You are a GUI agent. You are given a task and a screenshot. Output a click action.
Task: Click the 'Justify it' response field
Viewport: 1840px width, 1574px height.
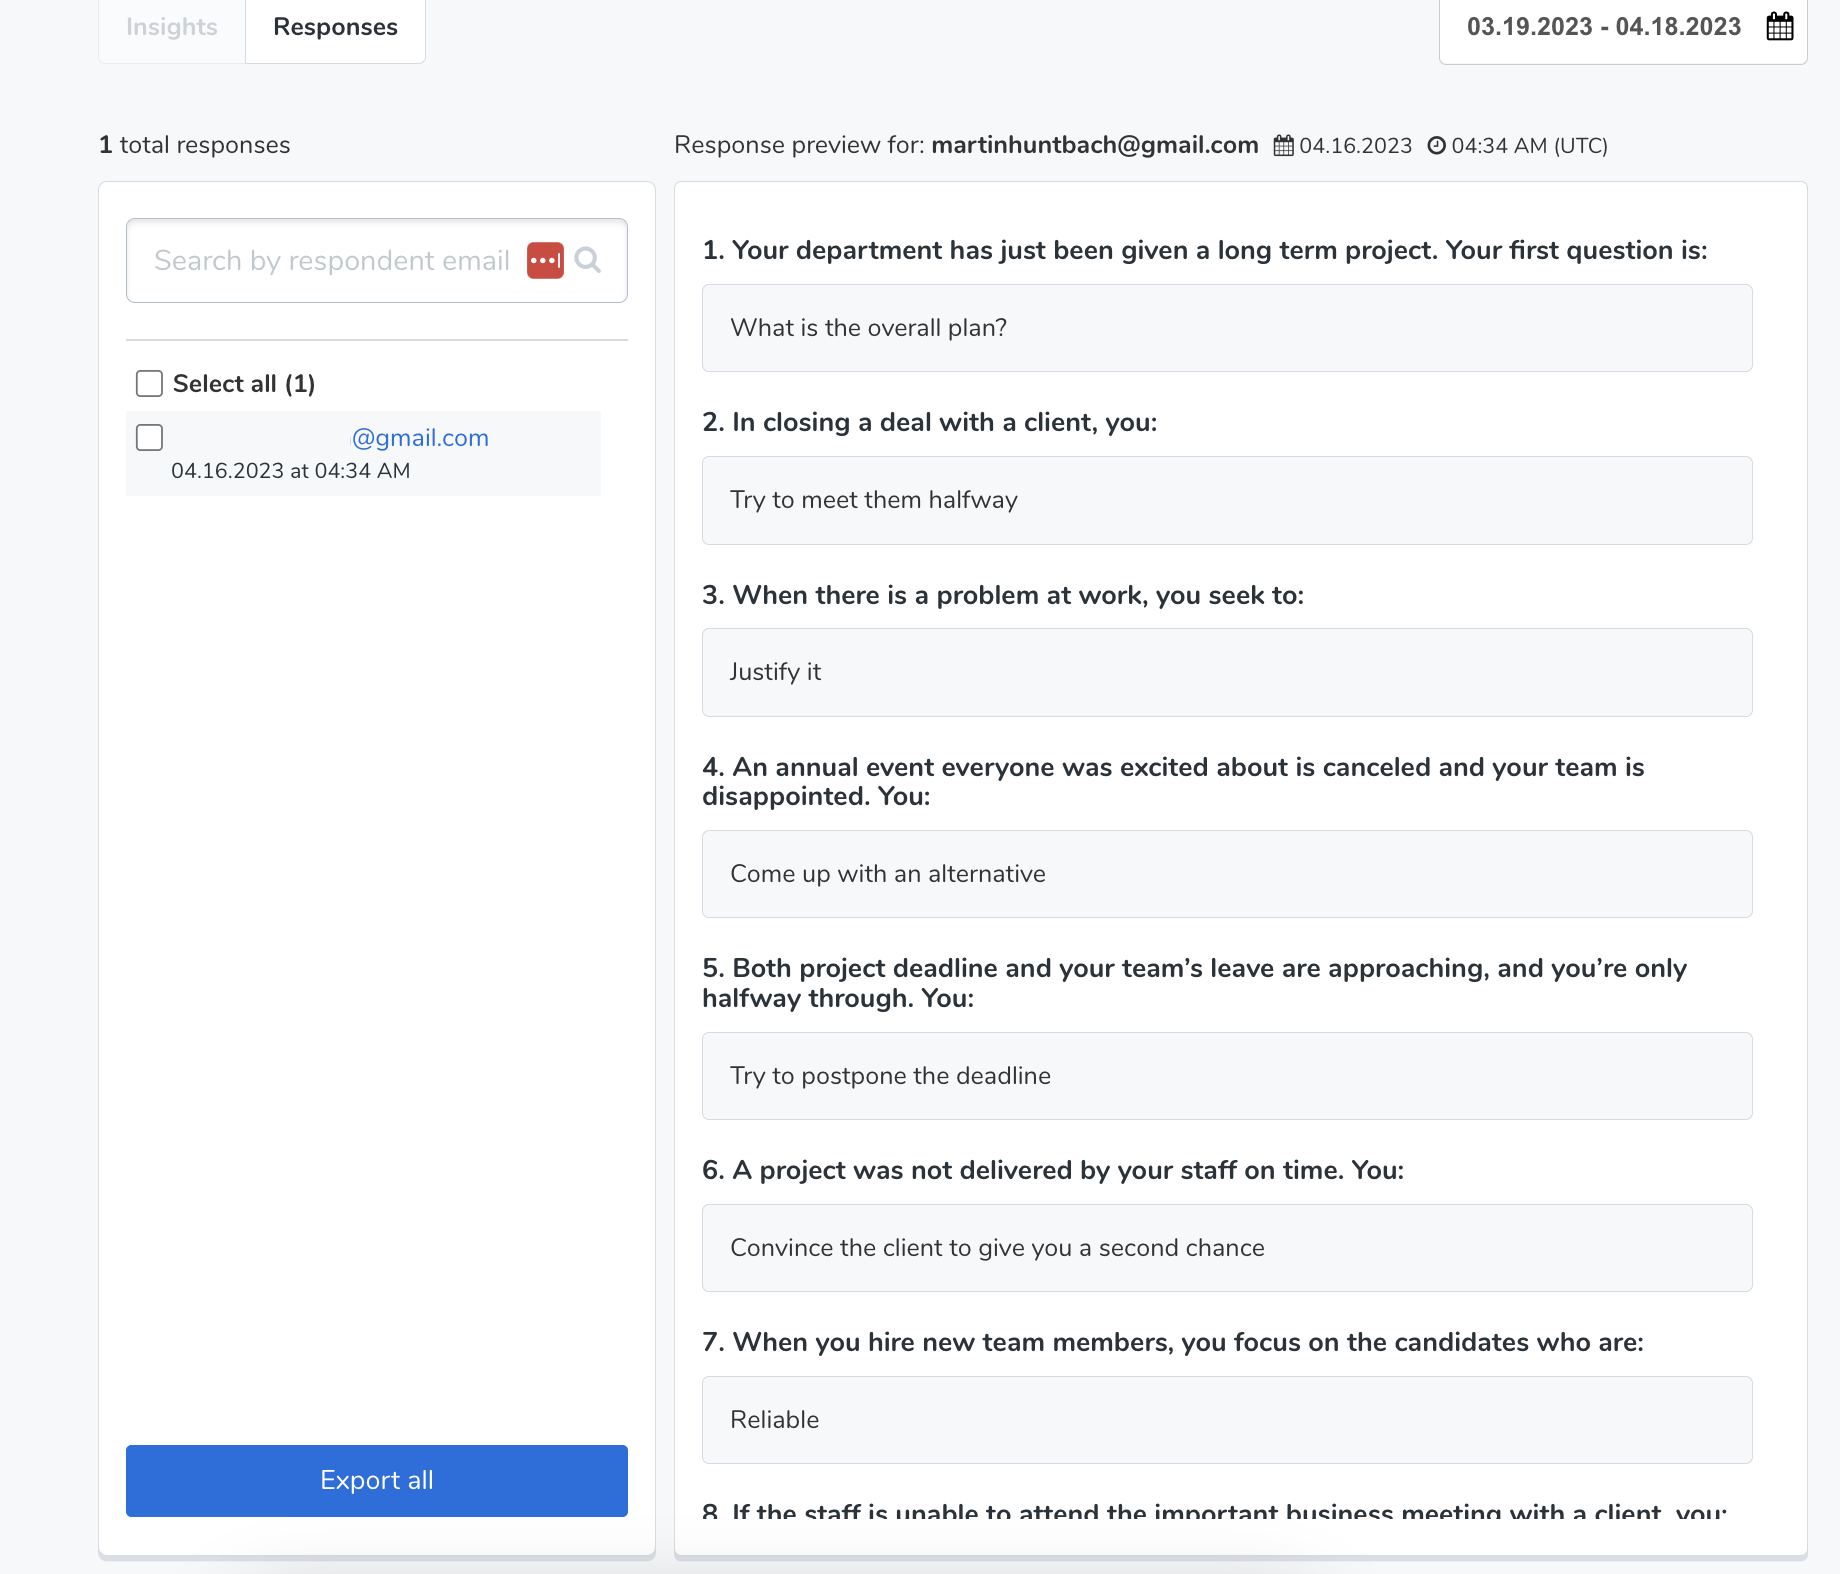tap(1227, 672)
